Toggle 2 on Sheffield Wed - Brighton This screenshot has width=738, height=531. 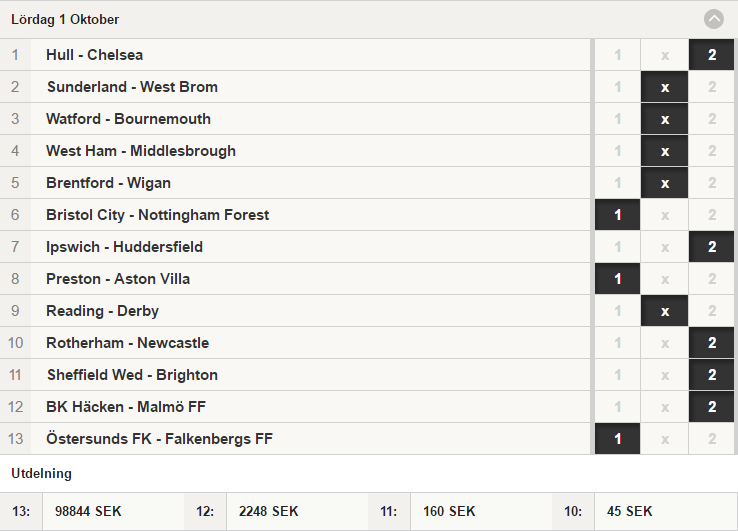(x=712, y=375)
